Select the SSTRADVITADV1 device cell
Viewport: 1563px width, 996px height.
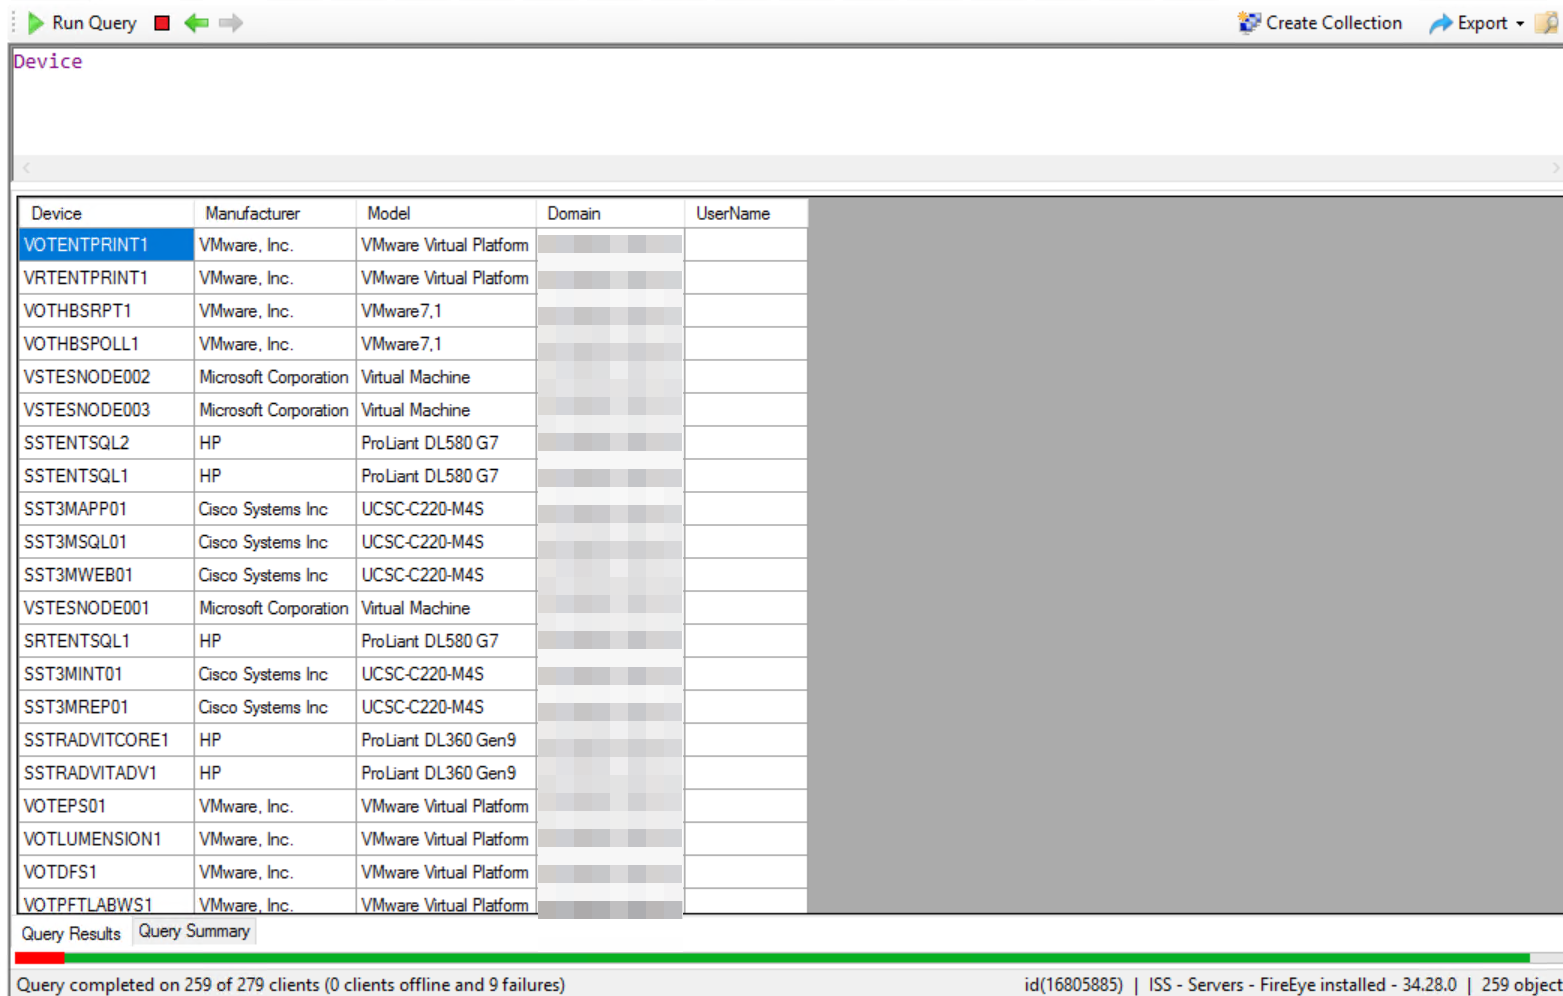pos(106,773)
